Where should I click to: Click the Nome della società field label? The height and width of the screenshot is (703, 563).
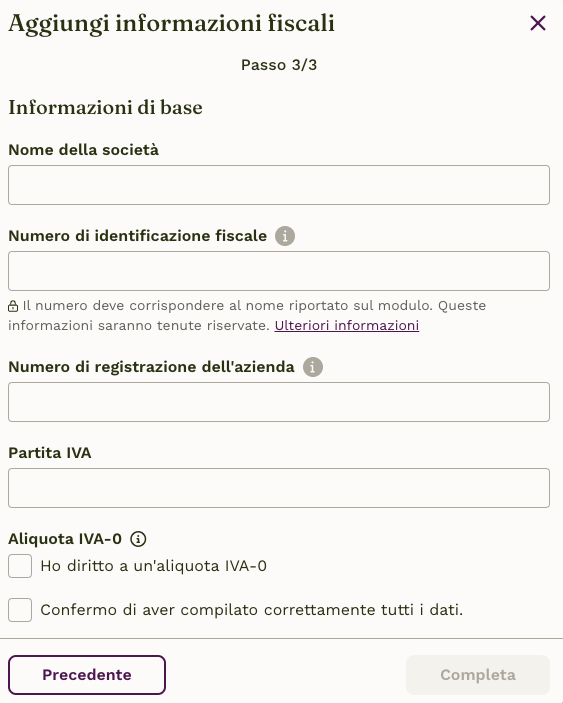coord(83,149)
